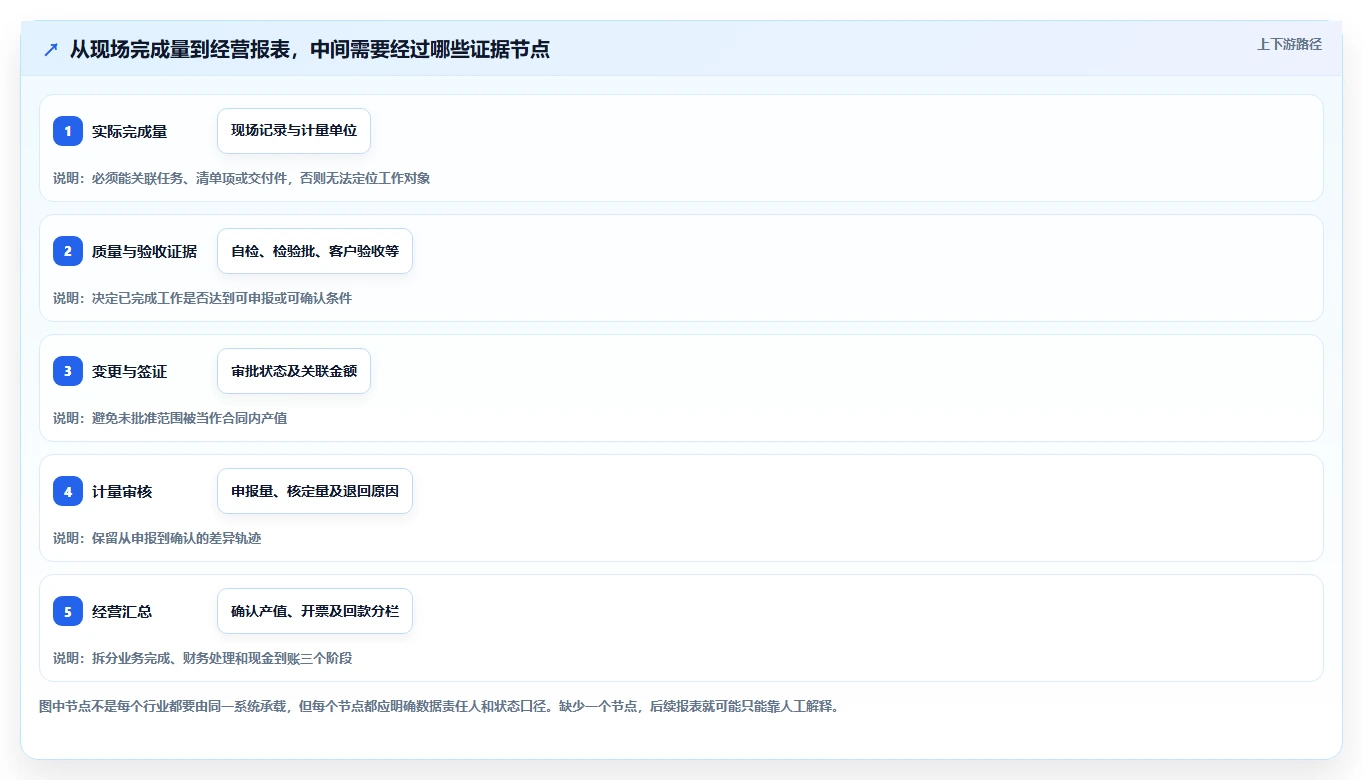
Task: Click the 自检、检验批、客户验收等 chip
Action: click(315, 251)
